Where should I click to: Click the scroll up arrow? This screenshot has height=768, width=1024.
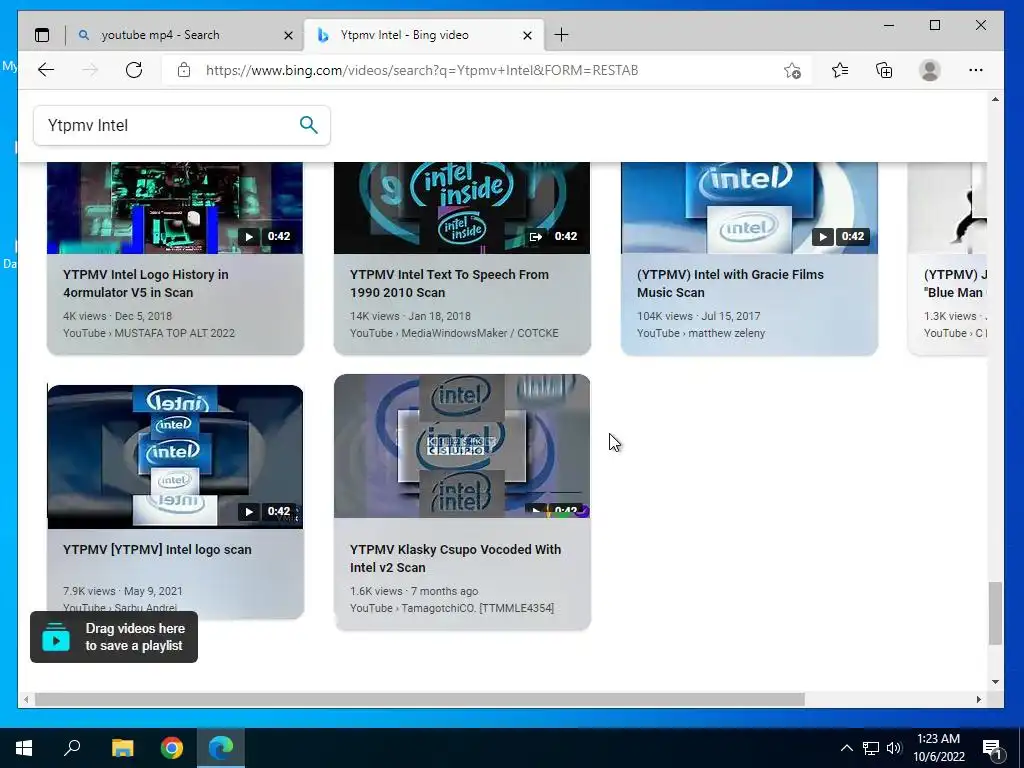995,99
